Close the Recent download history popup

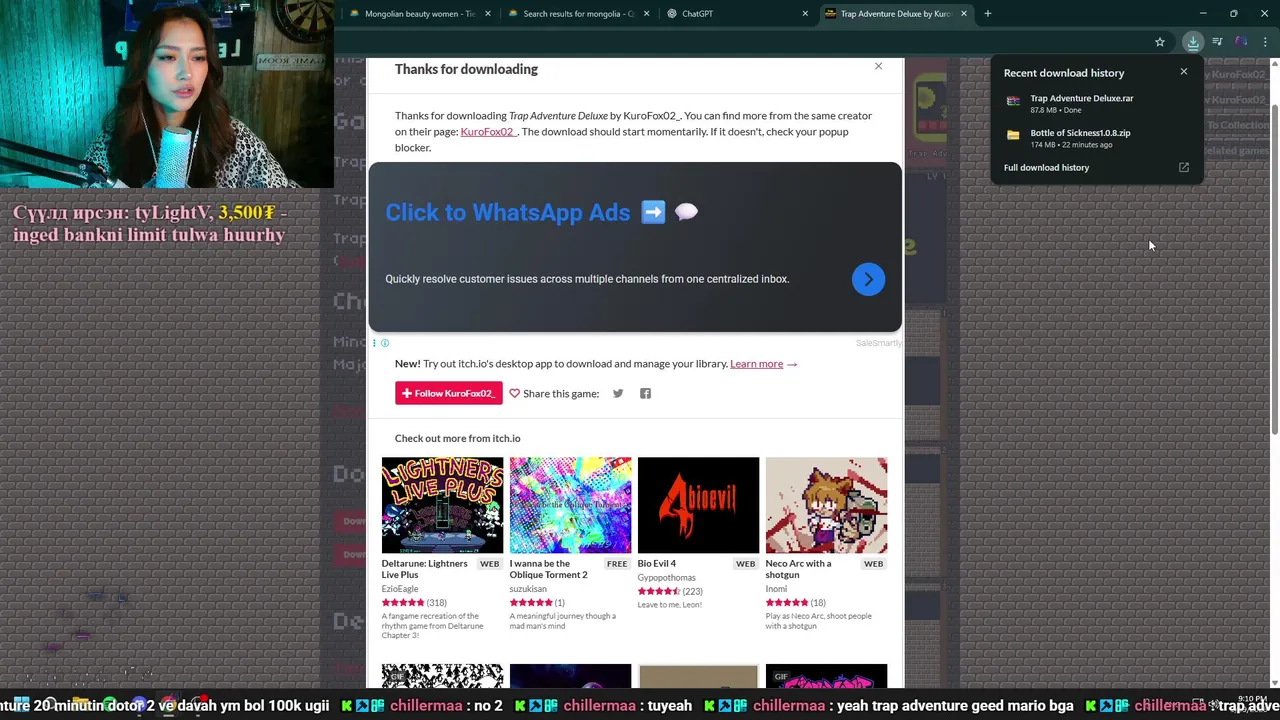(1184, 72)
